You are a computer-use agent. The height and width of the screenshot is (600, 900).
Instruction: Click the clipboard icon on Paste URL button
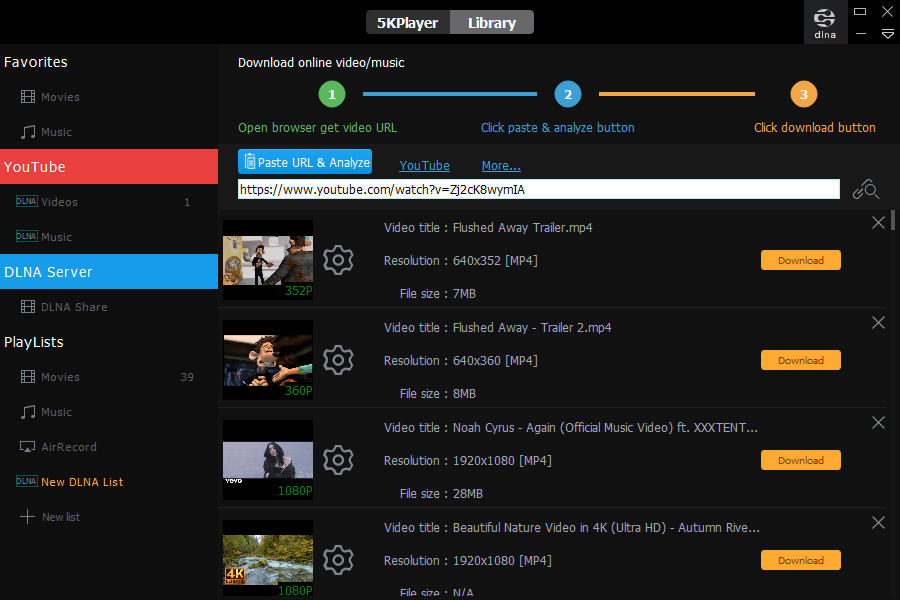tap(250, 161)
